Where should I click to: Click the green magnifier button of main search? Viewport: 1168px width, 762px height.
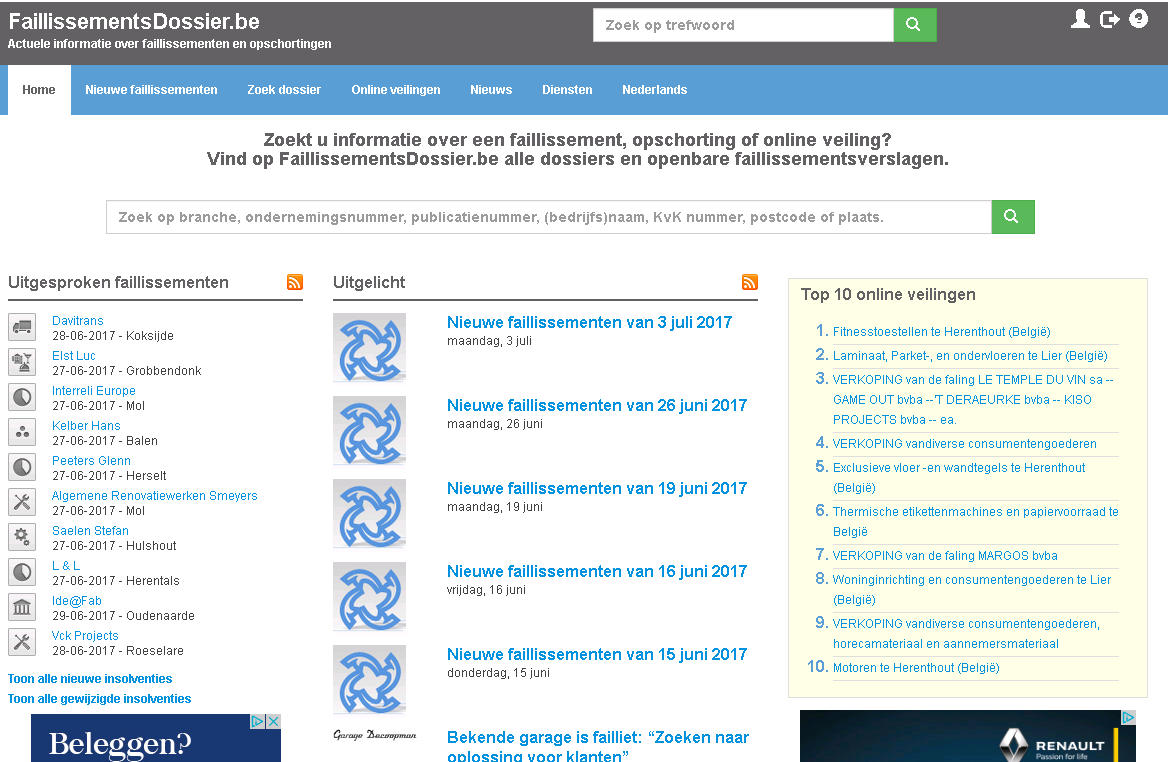(1013, 217)
